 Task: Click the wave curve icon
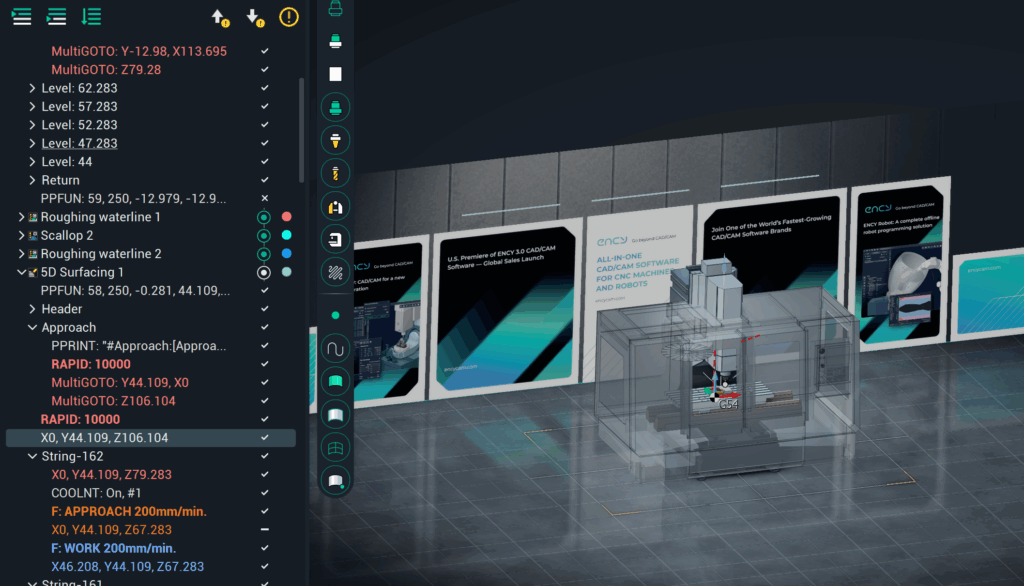coord(335,349)
